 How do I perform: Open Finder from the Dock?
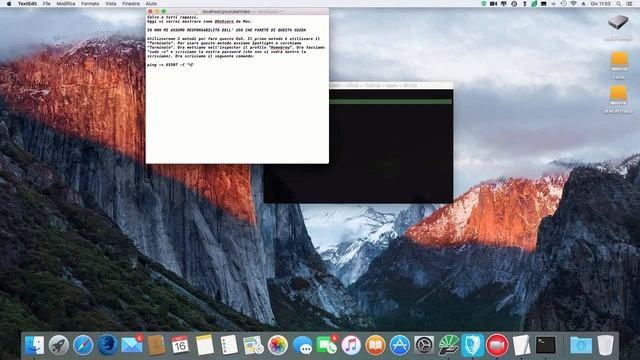(x=34, y=345)
